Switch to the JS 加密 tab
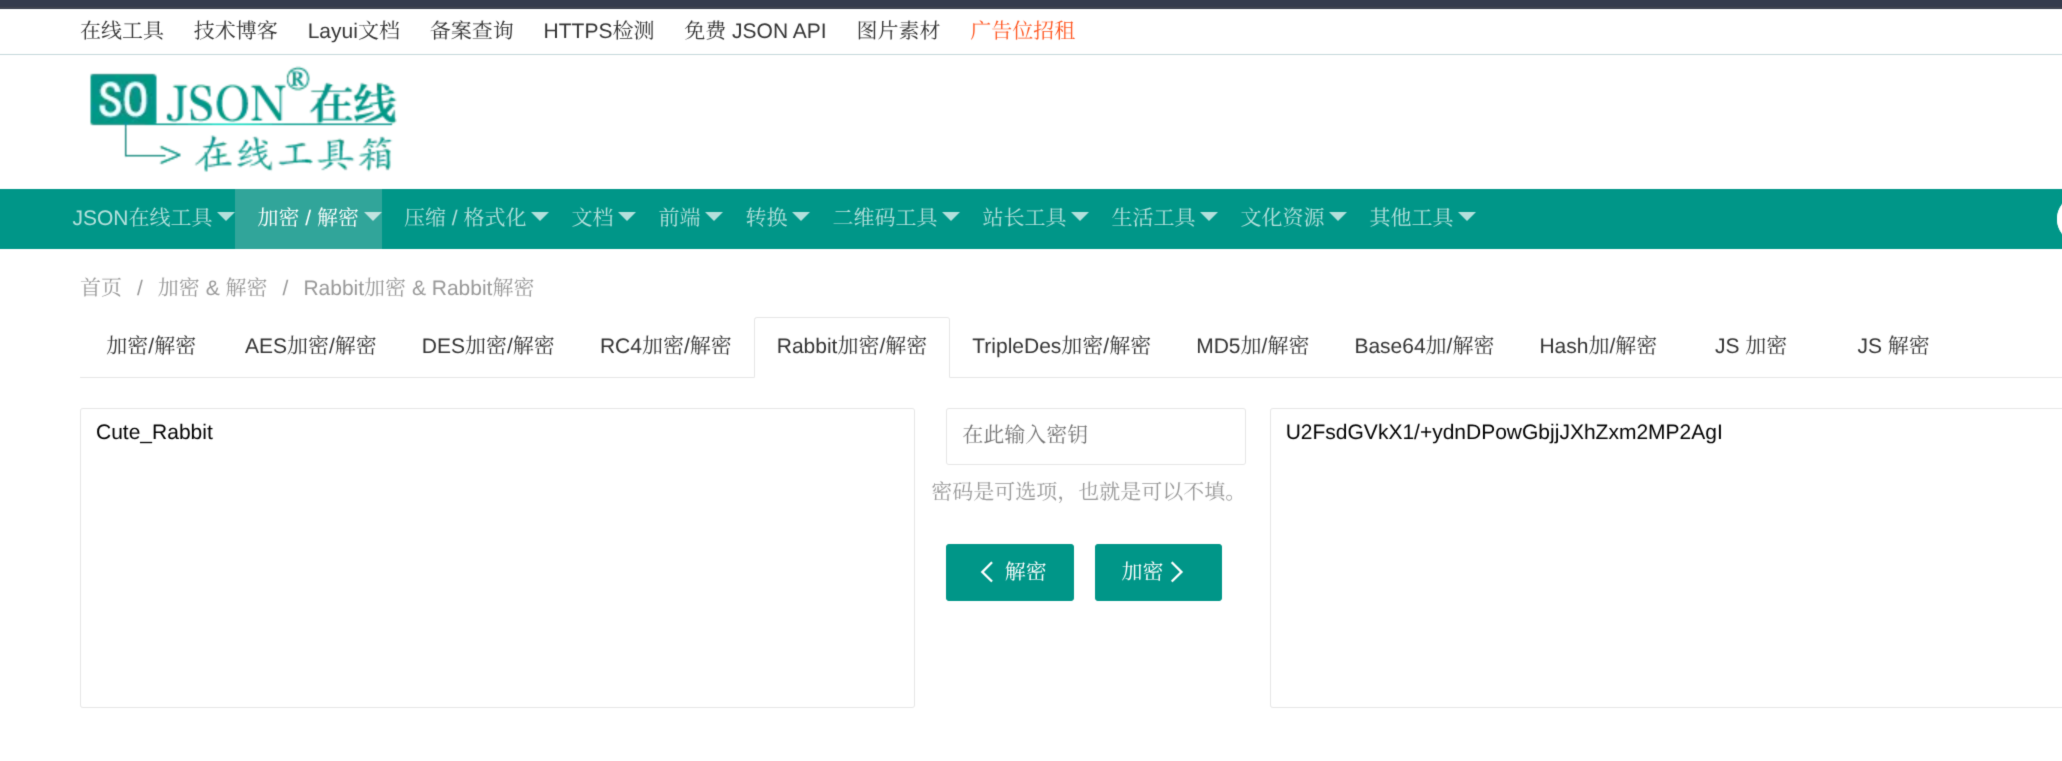 click(1750, 346)
